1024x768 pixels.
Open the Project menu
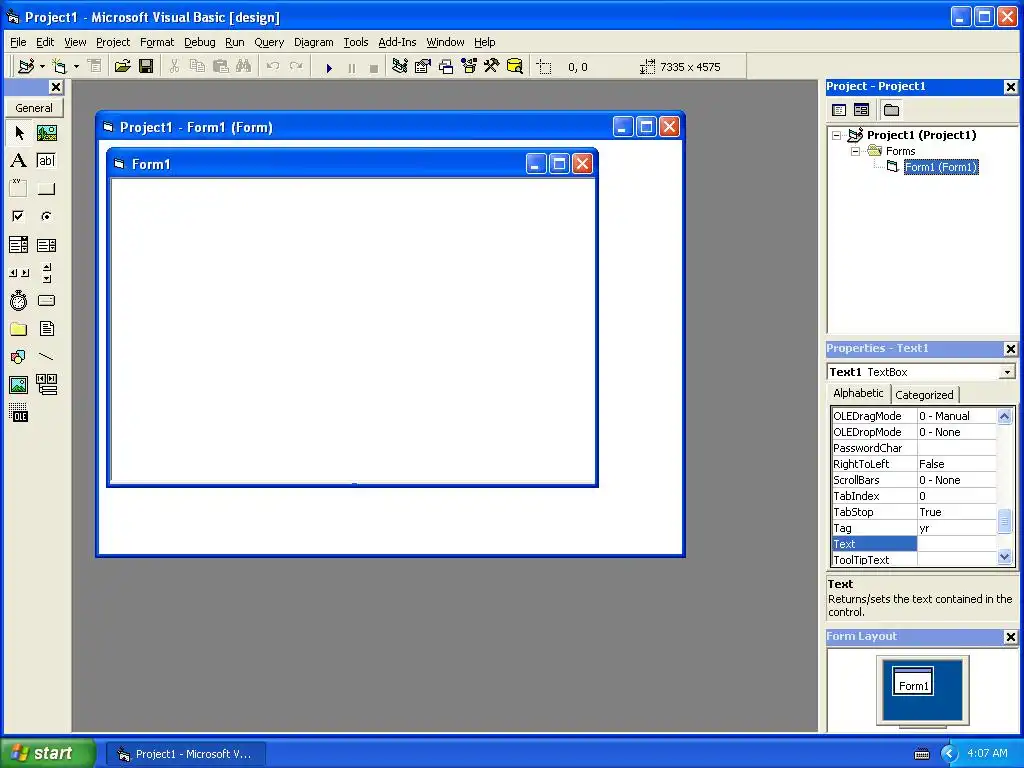(x=113, y=42)
